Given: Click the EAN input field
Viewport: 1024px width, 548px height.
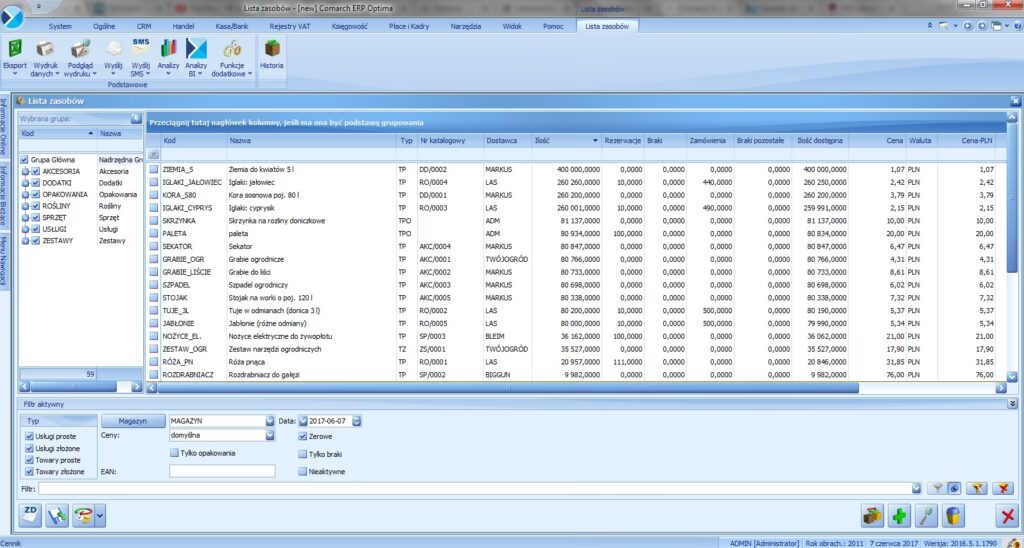Looking at the screenshot, I should point(222,471).
